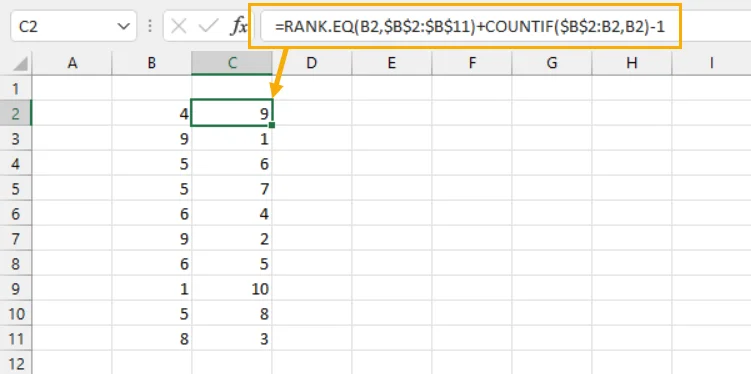Confirm the entry with the checkmark icon
Image resolution: width=751 pixels, height=374 pixels.
(208, 27)
